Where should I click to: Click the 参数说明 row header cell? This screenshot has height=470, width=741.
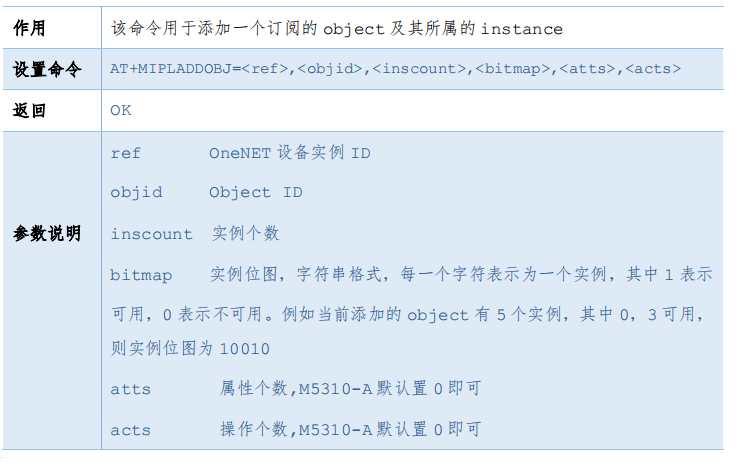(x=46, y=233)
